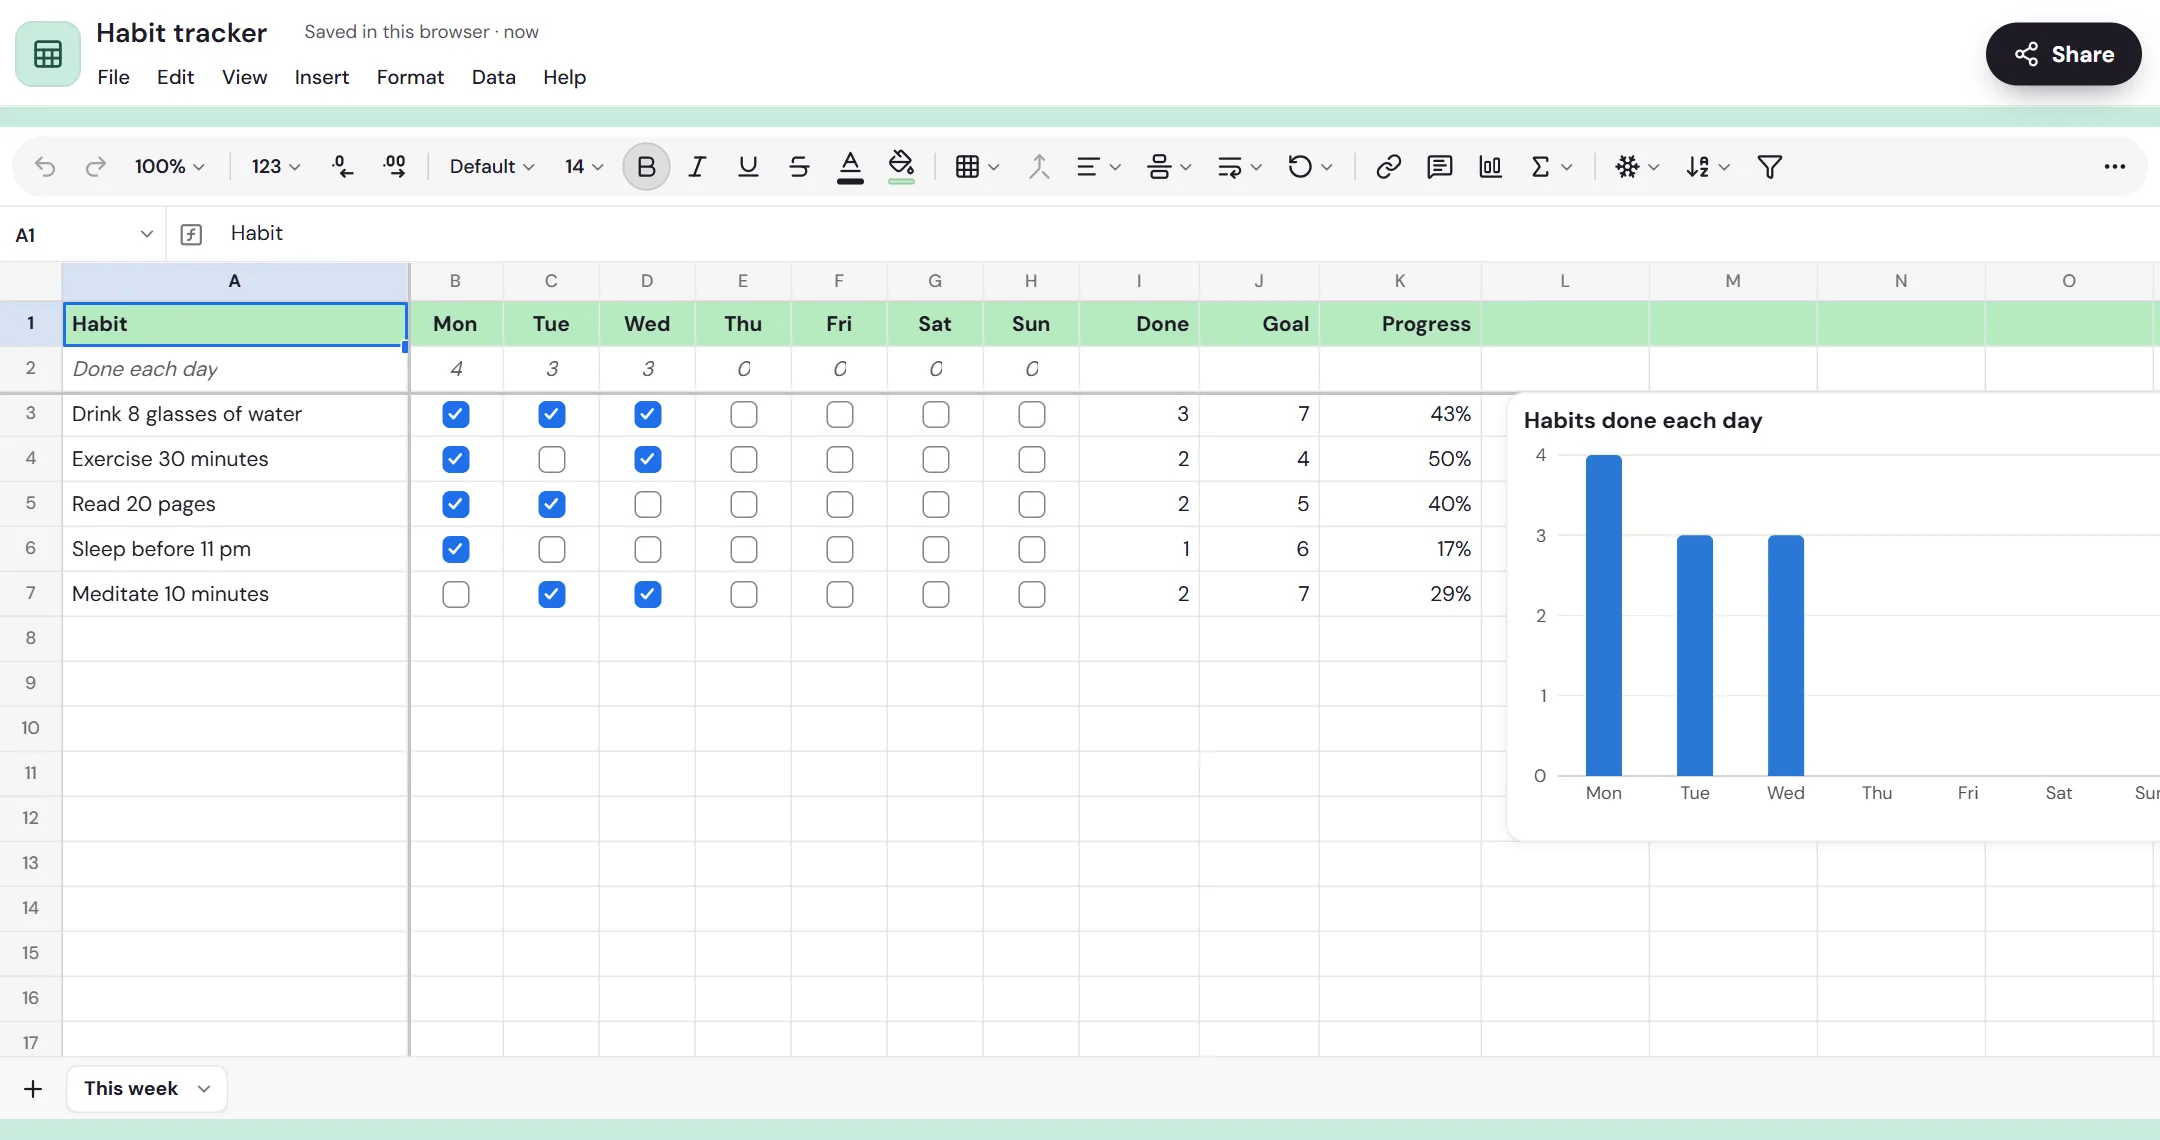
Task: Check Tuesday for Sleep before 11 pm
Action: pos(552,549)
